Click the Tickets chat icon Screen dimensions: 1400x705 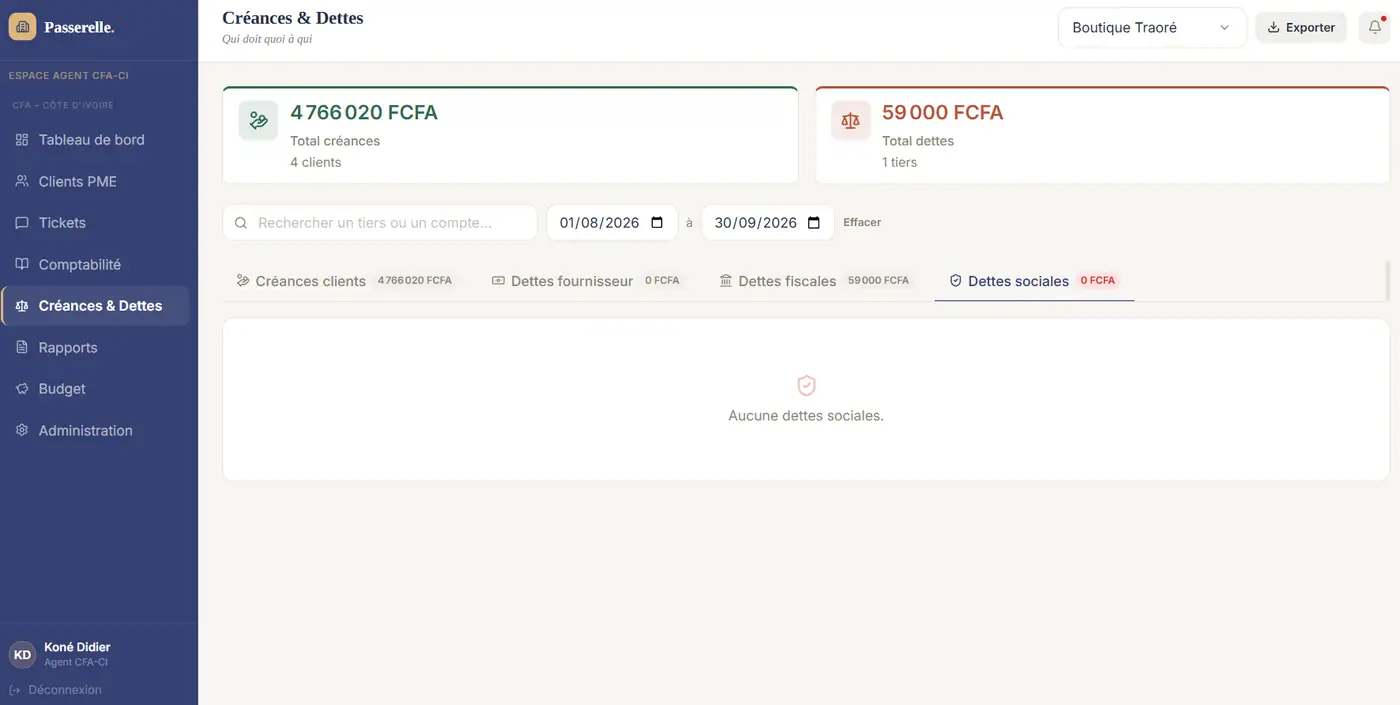pos(22,223)
